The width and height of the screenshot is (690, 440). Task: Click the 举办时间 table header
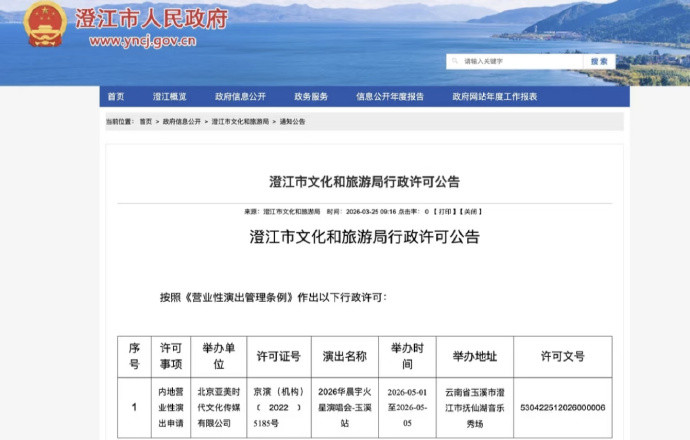pos(407,356)
